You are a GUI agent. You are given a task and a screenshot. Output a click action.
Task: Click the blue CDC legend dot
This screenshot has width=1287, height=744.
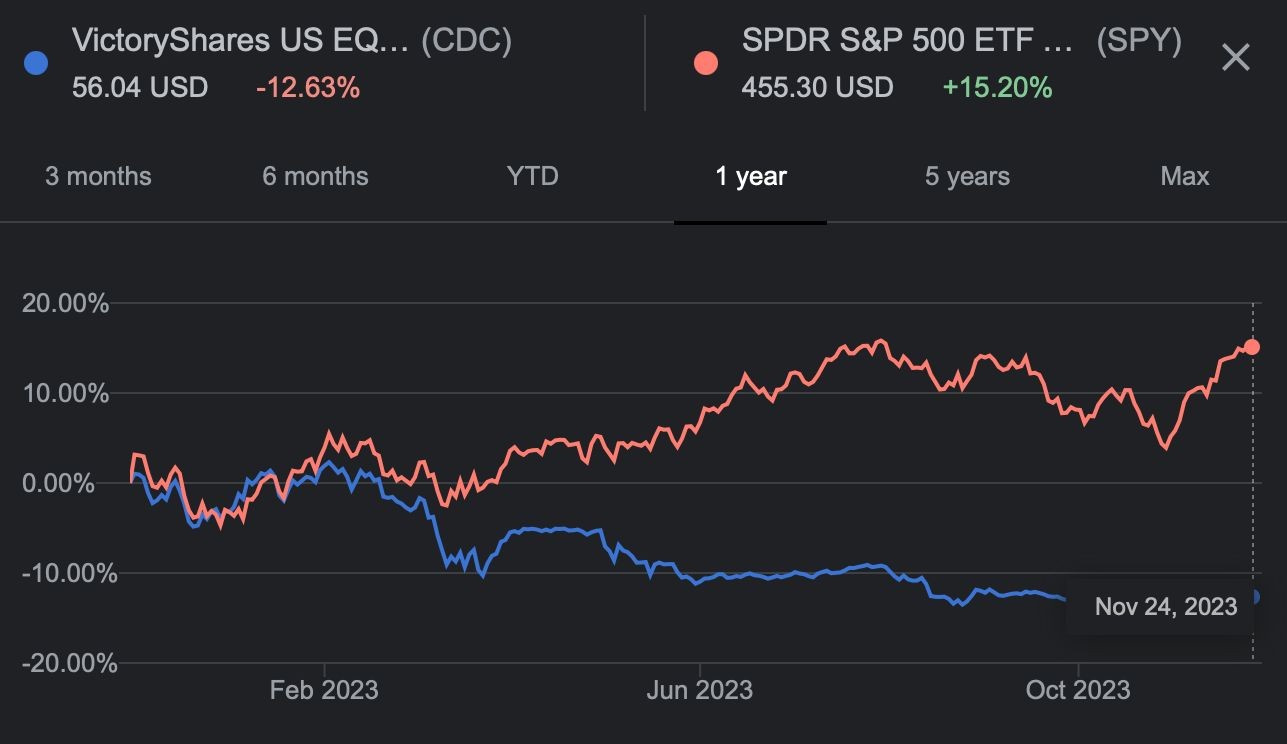pos(35,63)
